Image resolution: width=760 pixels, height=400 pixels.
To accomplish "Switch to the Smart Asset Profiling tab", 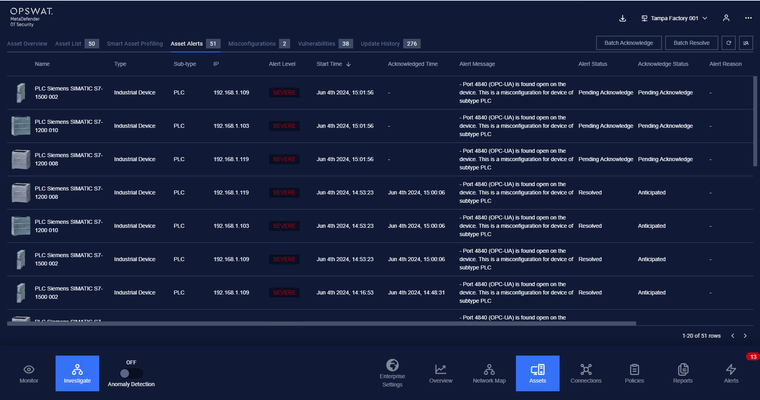I will [135, 44].
